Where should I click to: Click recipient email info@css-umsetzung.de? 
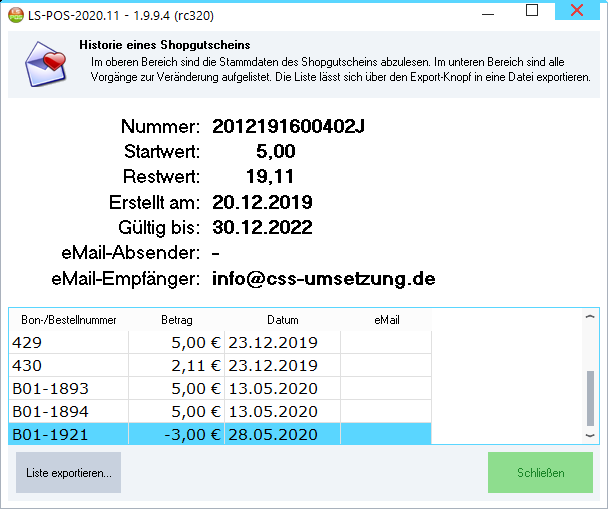pos(324,279)
